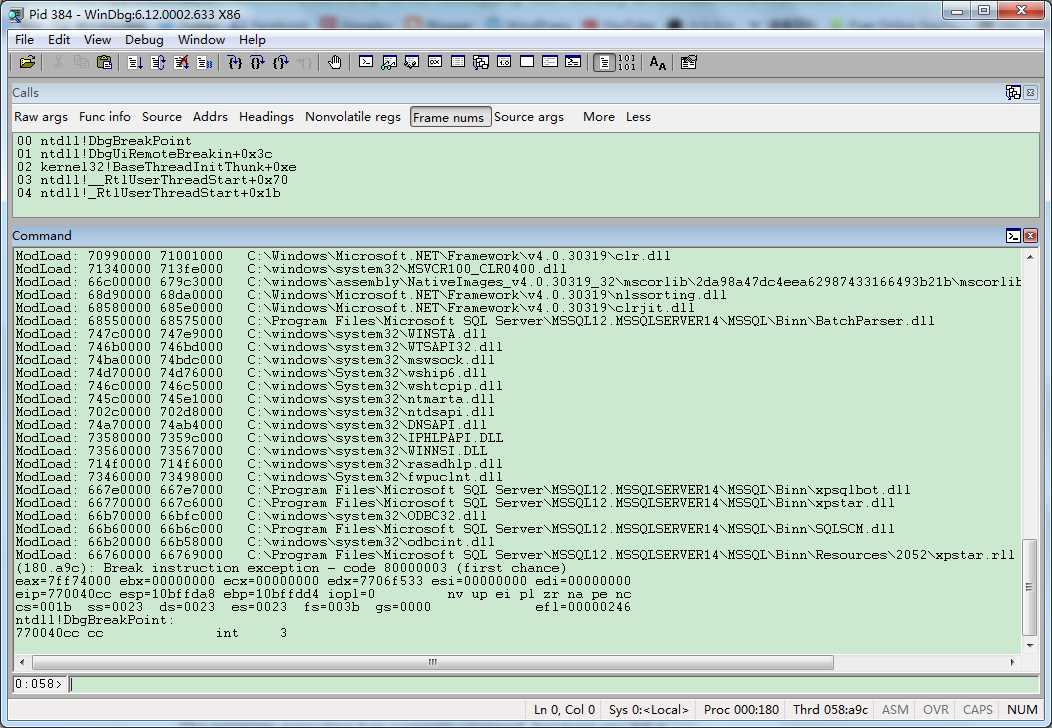Open the Calls window menu icon
1052x728 pixels.
1013,92
